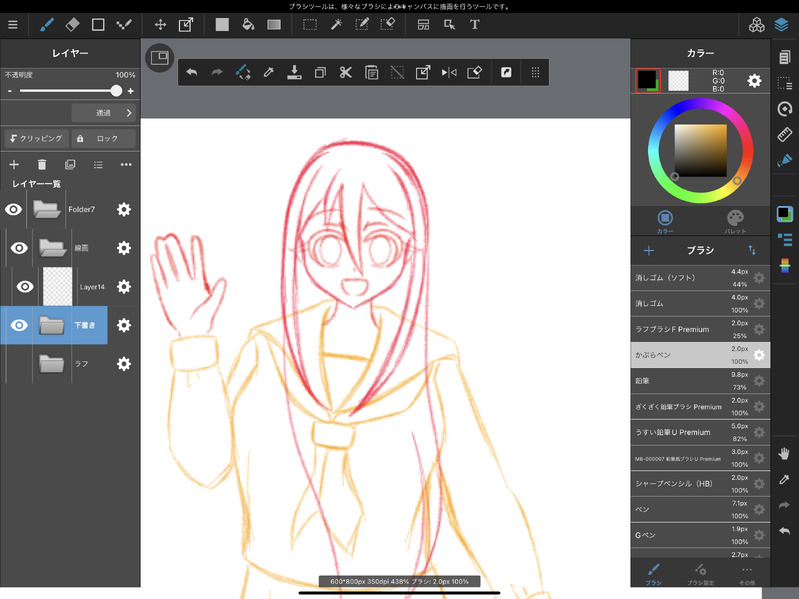
Task: Select the Gradient tool
Action: pyautogui.click(x=274, y=24)
